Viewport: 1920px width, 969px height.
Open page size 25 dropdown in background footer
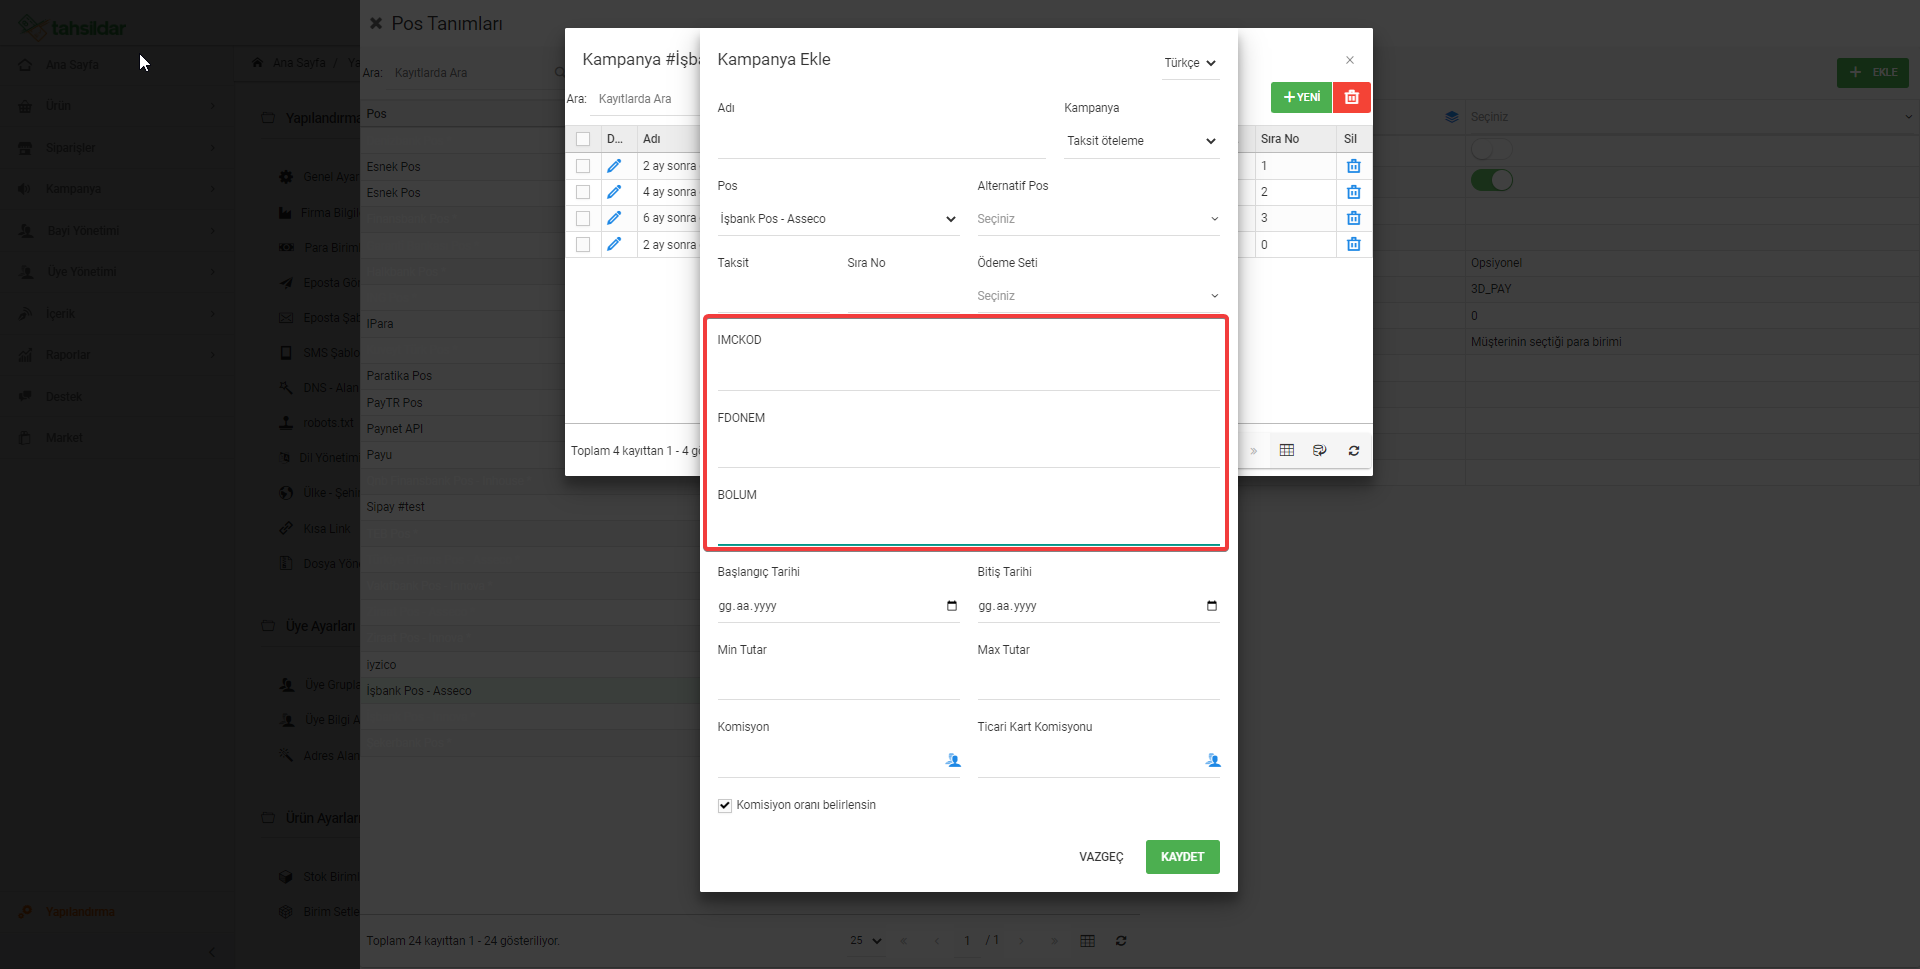coord(866,941)
